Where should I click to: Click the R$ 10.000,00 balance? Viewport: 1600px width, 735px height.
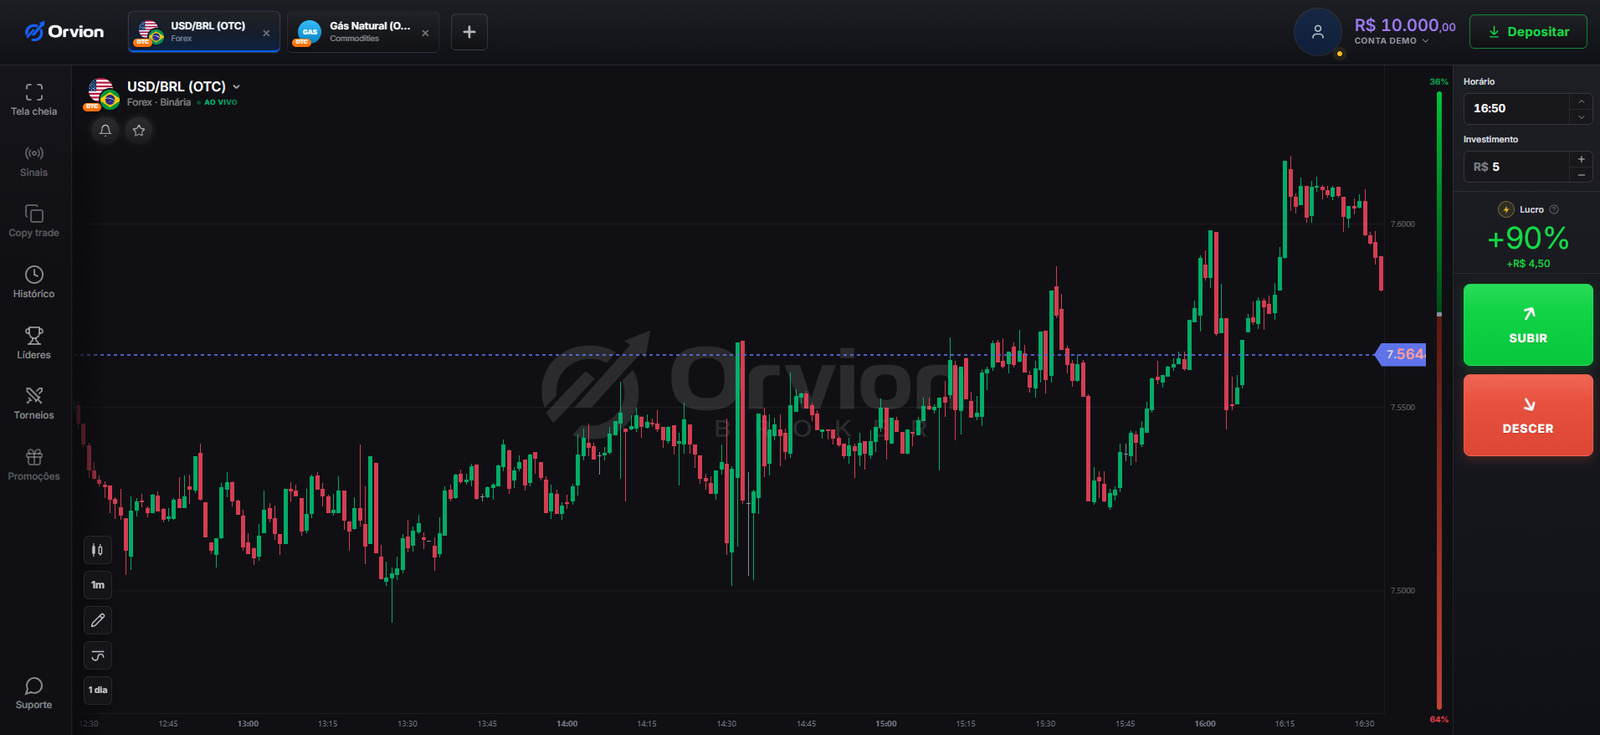click(1405, 25)
